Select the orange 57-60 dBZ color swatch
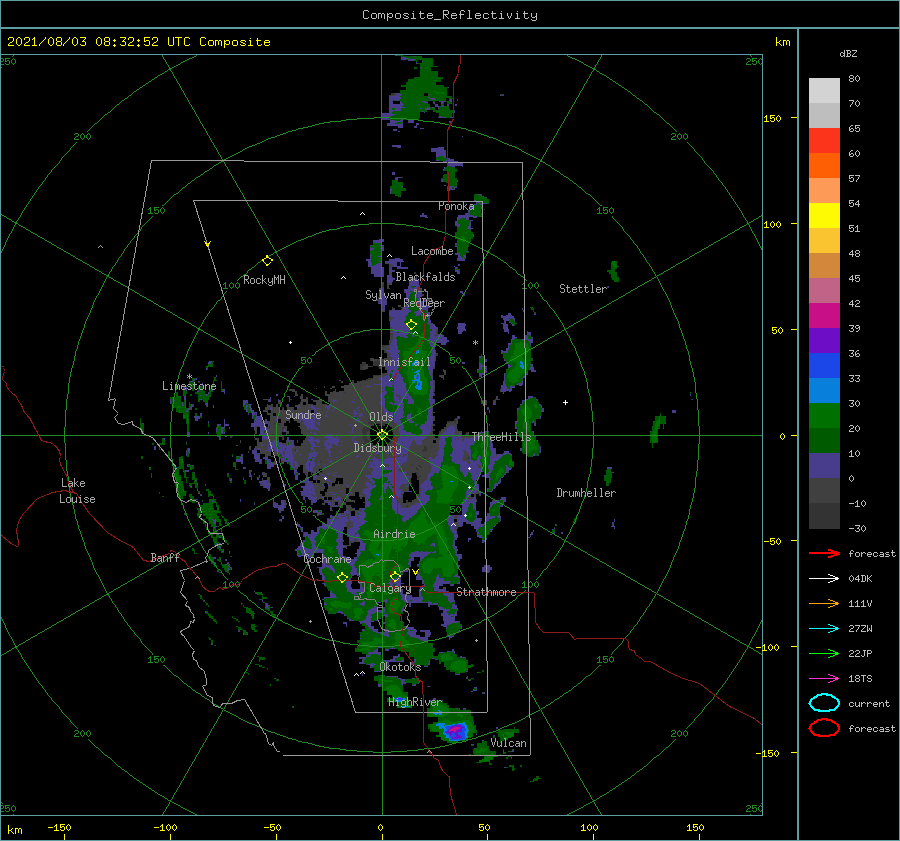Image resolution: width=900 pixels, height=841 pixels. pyautogui.click(x=824, y=166)
